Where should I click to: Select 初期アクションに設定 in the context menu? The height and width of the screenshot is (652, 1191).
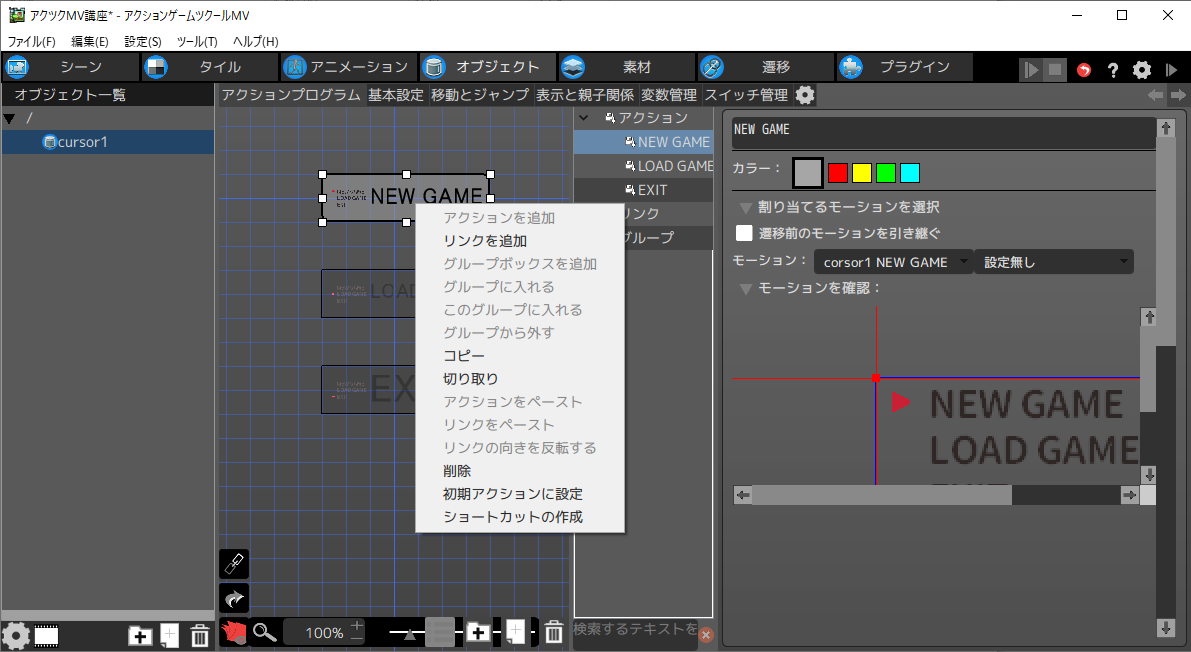(x=513, y=494)
